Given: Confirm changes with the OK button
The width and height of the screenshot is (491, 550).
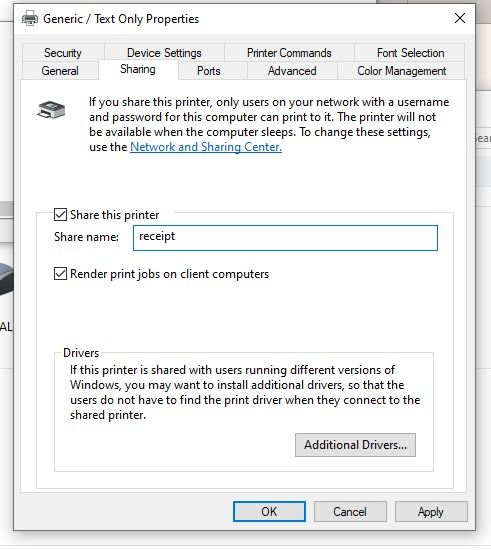Looking at the screenshot, I should coord(269,511).
